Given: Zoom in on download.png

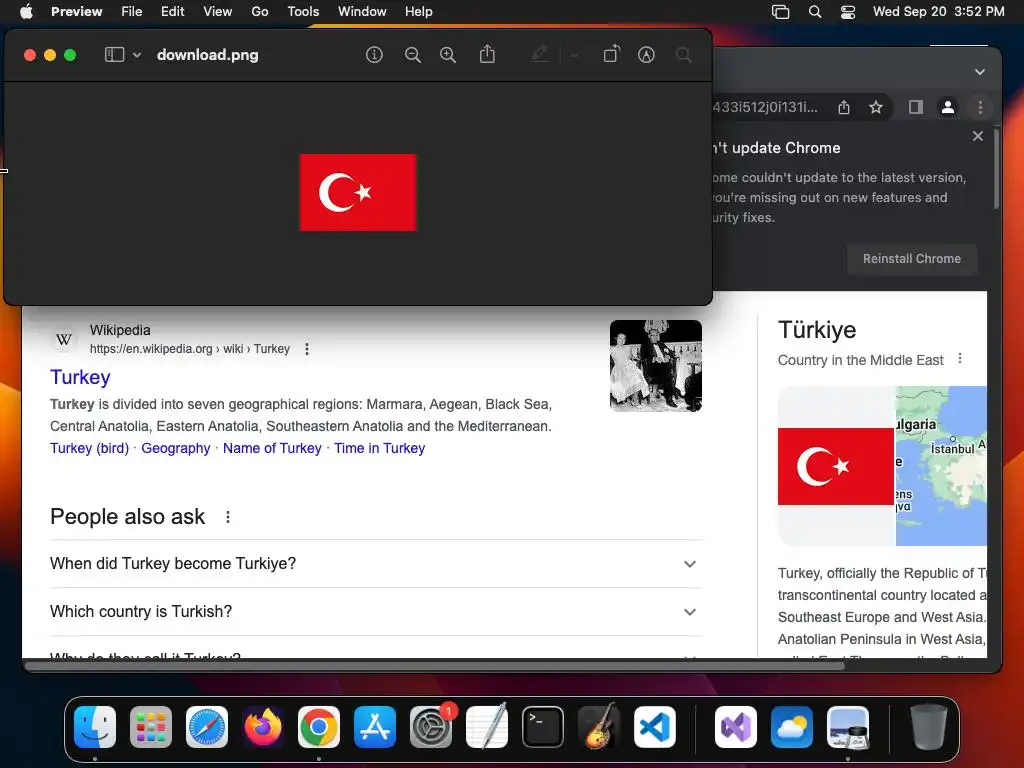Looking at the screenshot, I should (x=448, y=55).
